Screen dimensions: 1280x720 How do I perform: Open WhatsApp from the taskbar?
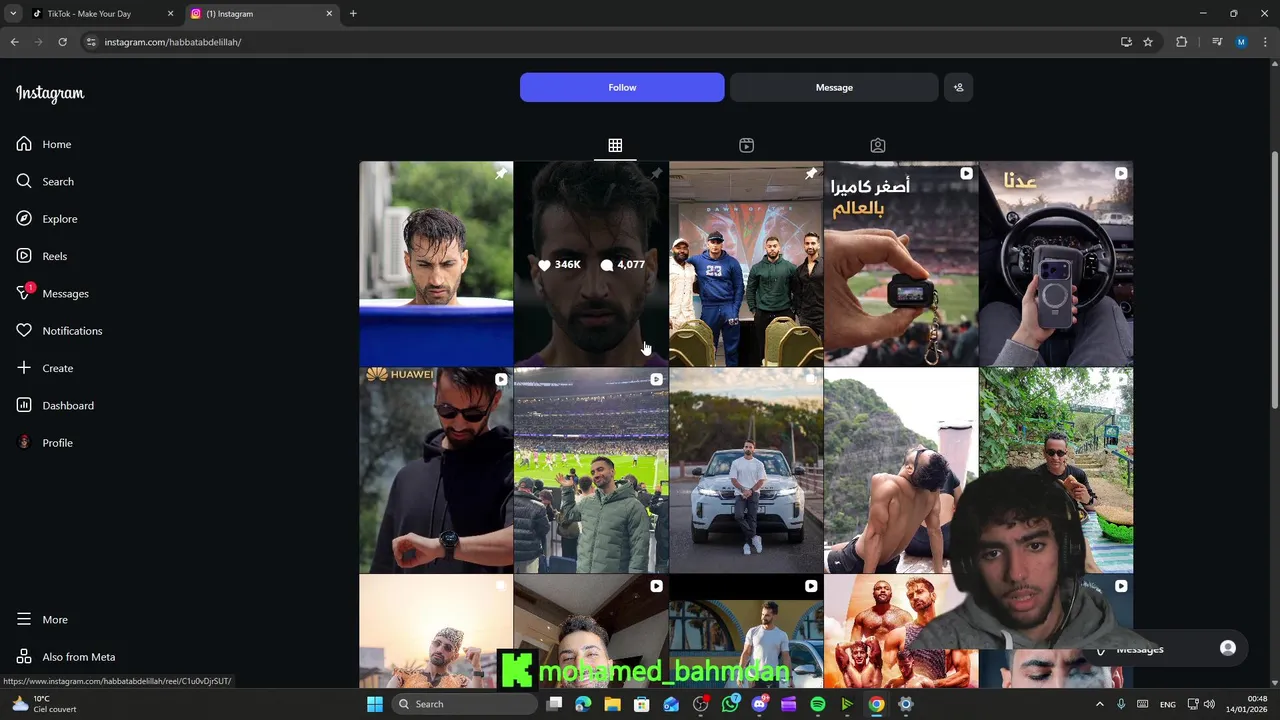click(x=730, y=704)
